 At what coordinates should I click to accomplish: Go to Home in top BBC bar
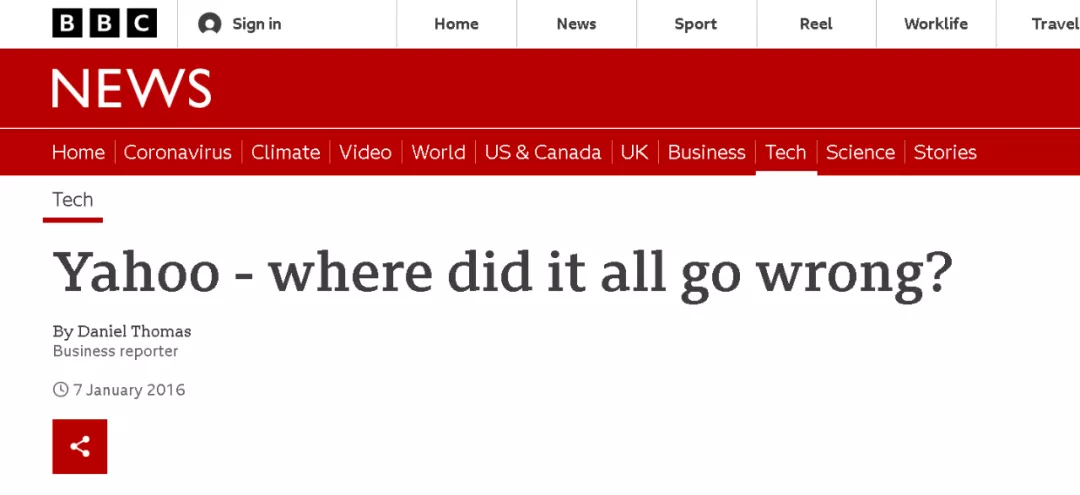(456, 24)
